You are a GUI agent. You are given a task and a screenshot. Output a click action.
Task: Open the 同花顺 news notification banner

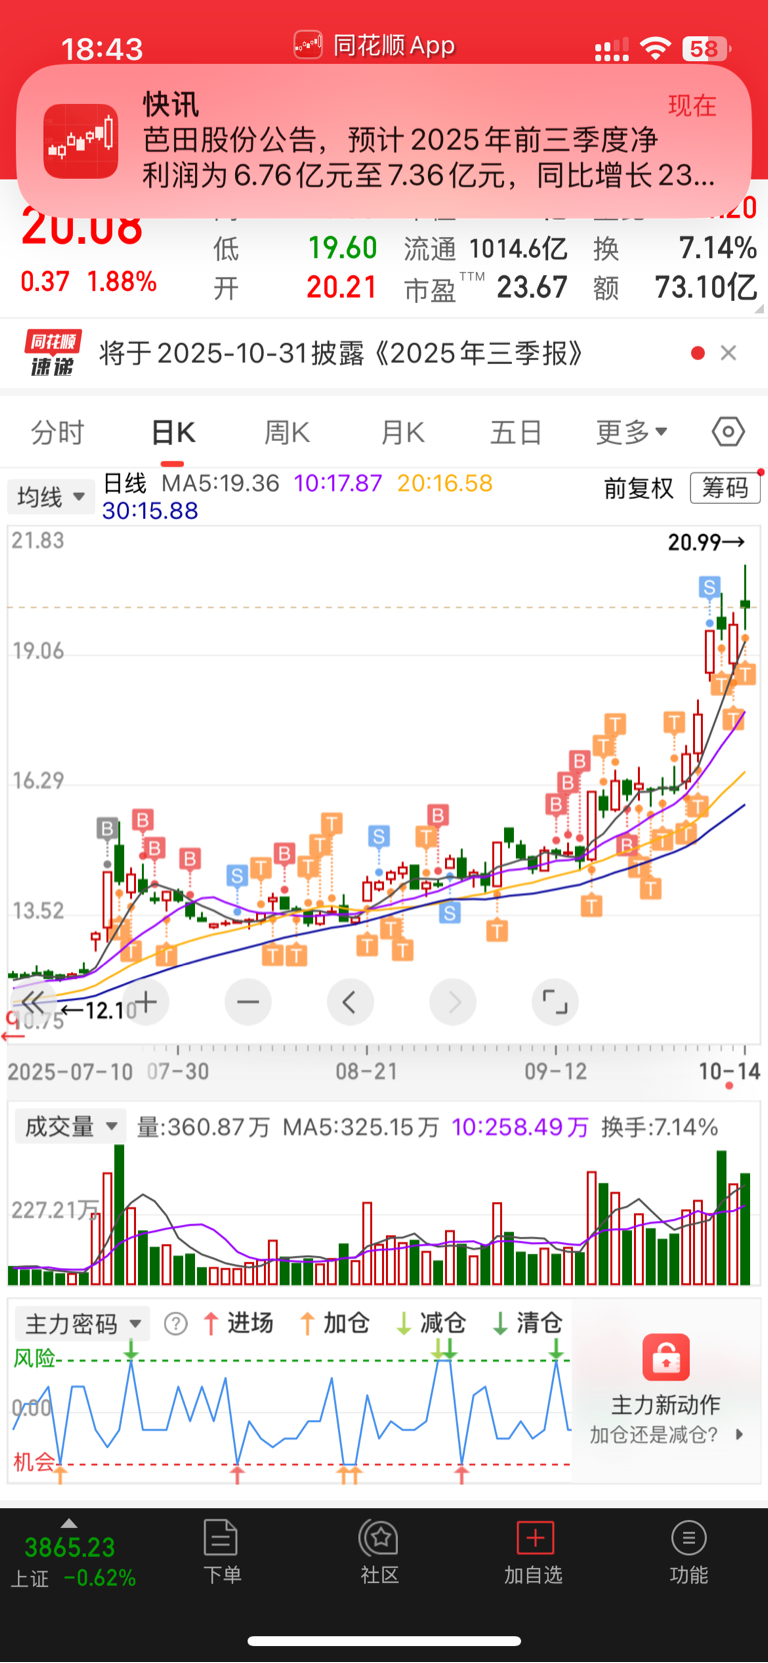click(384, 141)
